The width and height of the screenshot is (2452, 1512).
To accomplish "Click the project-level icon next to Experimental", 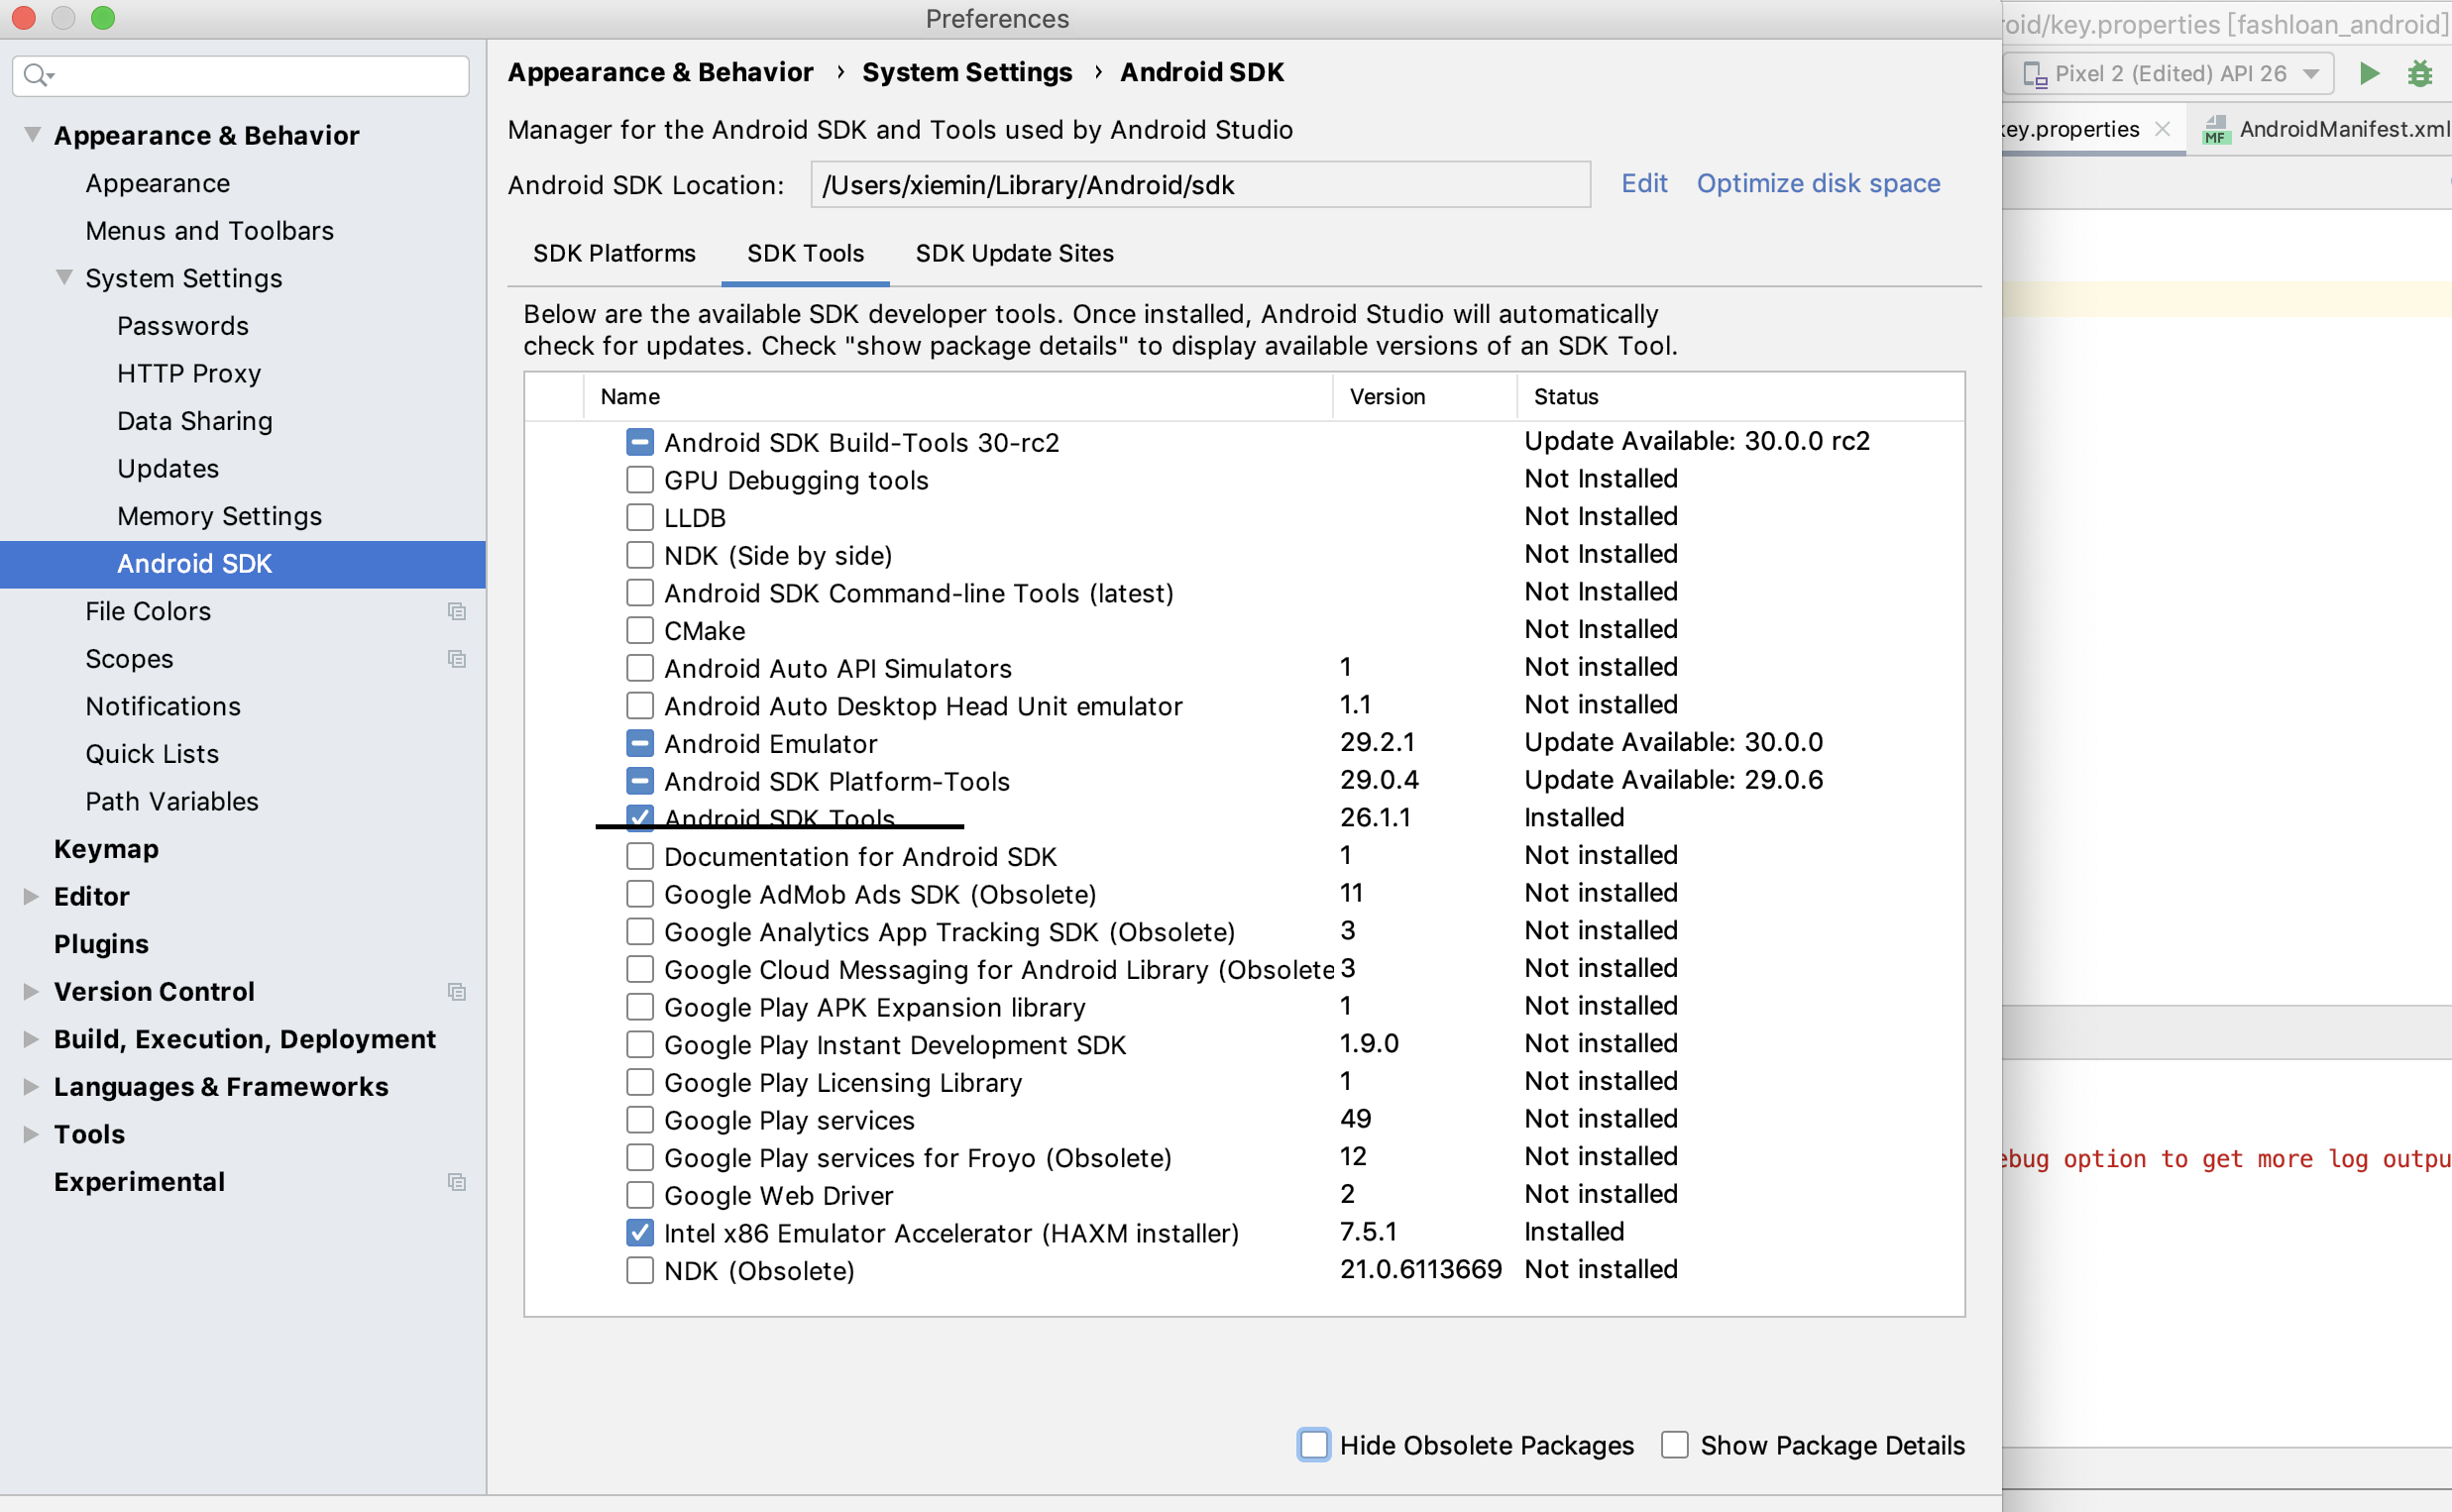I will pos(457,1182).
